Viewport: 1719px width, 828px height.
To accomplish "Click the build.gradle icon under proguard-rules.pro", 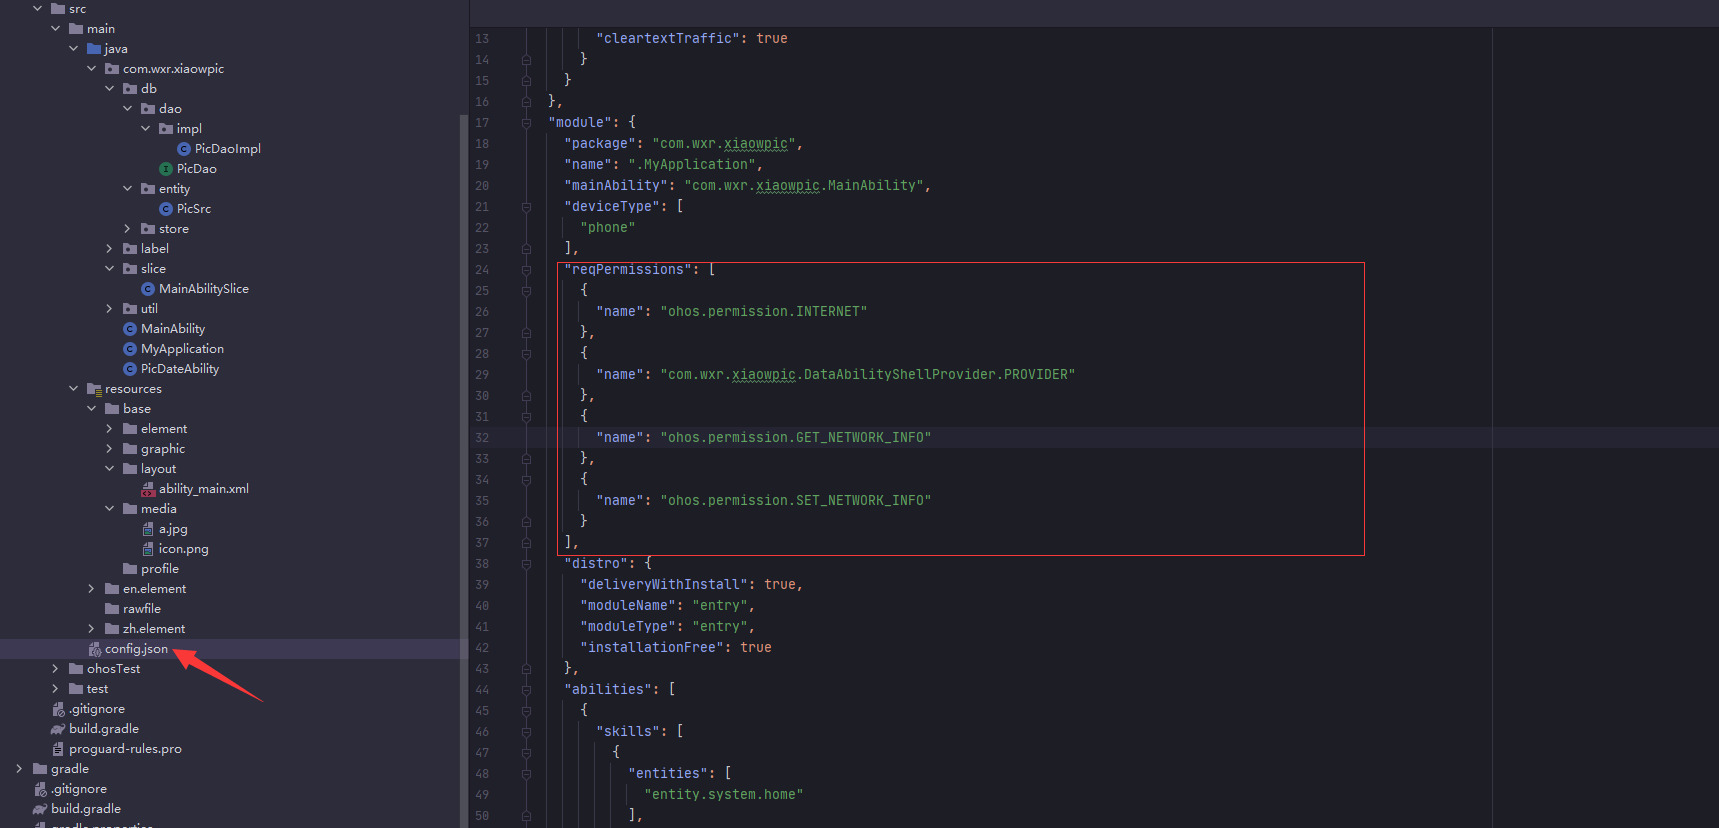I will click(x=40, y=809).
